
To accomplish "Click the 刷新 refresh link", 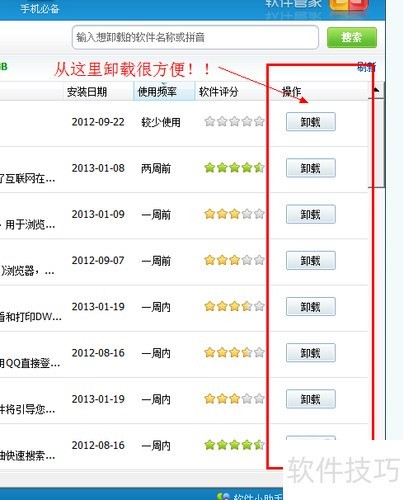I will (366, 67).
